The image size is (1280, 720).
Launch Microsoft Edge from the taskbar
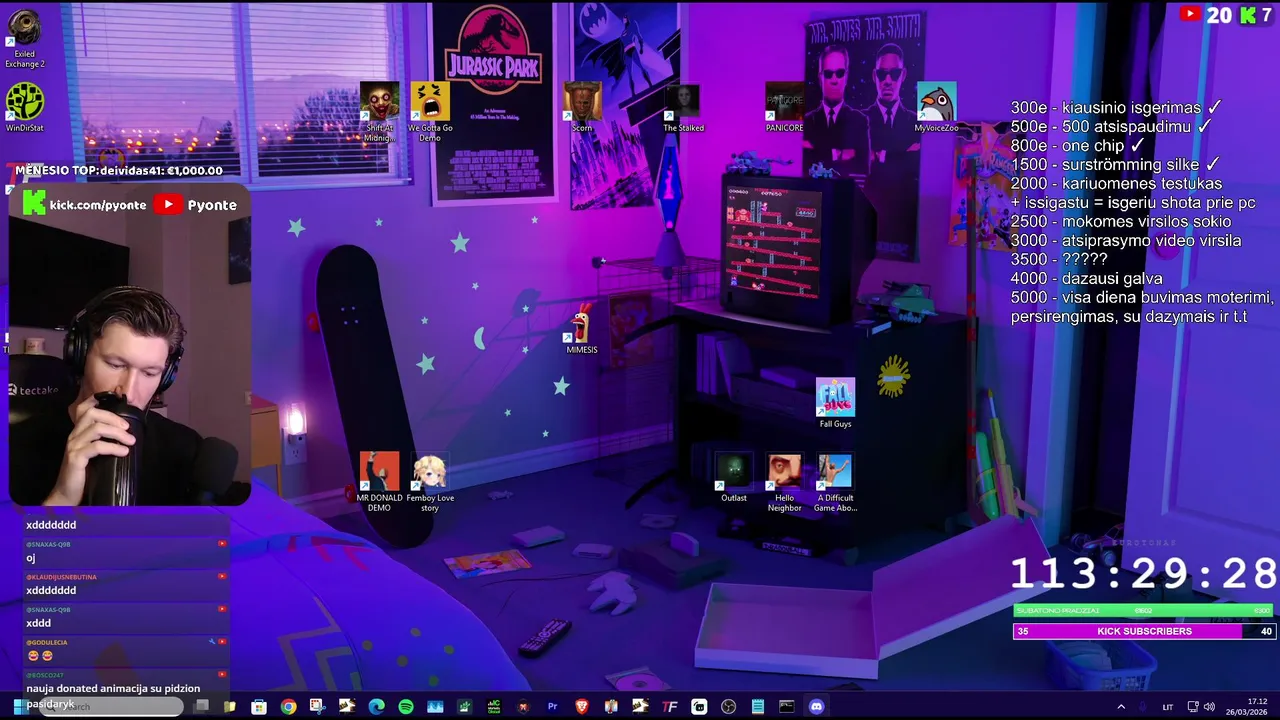click(376, 707)
